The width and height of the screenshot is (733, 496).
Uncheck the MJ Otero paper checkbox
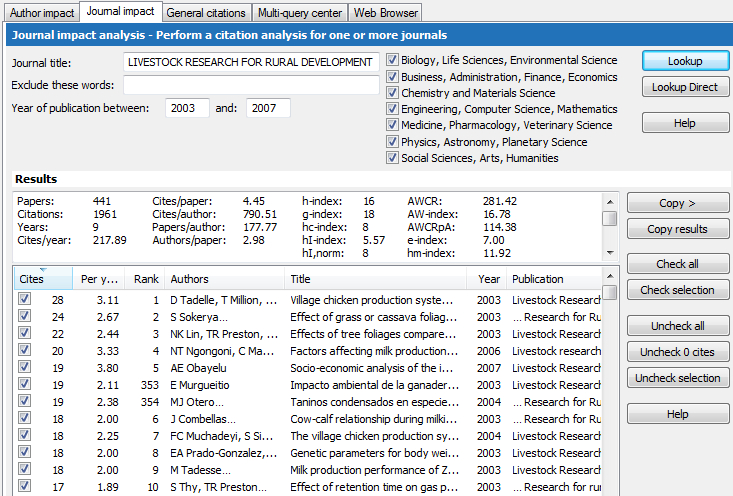click(x=24, y=401)
